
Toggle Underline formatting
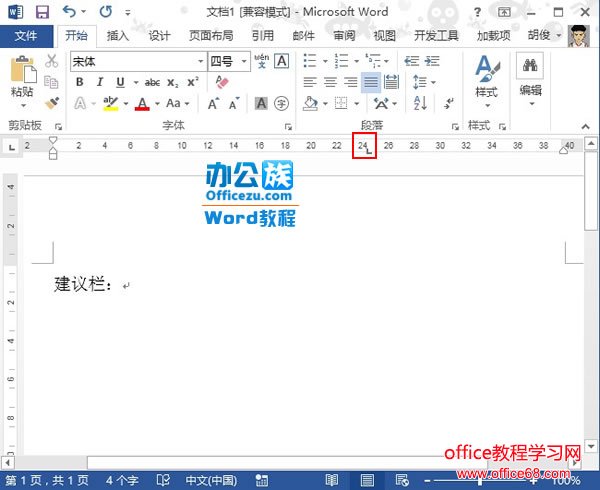121,82
